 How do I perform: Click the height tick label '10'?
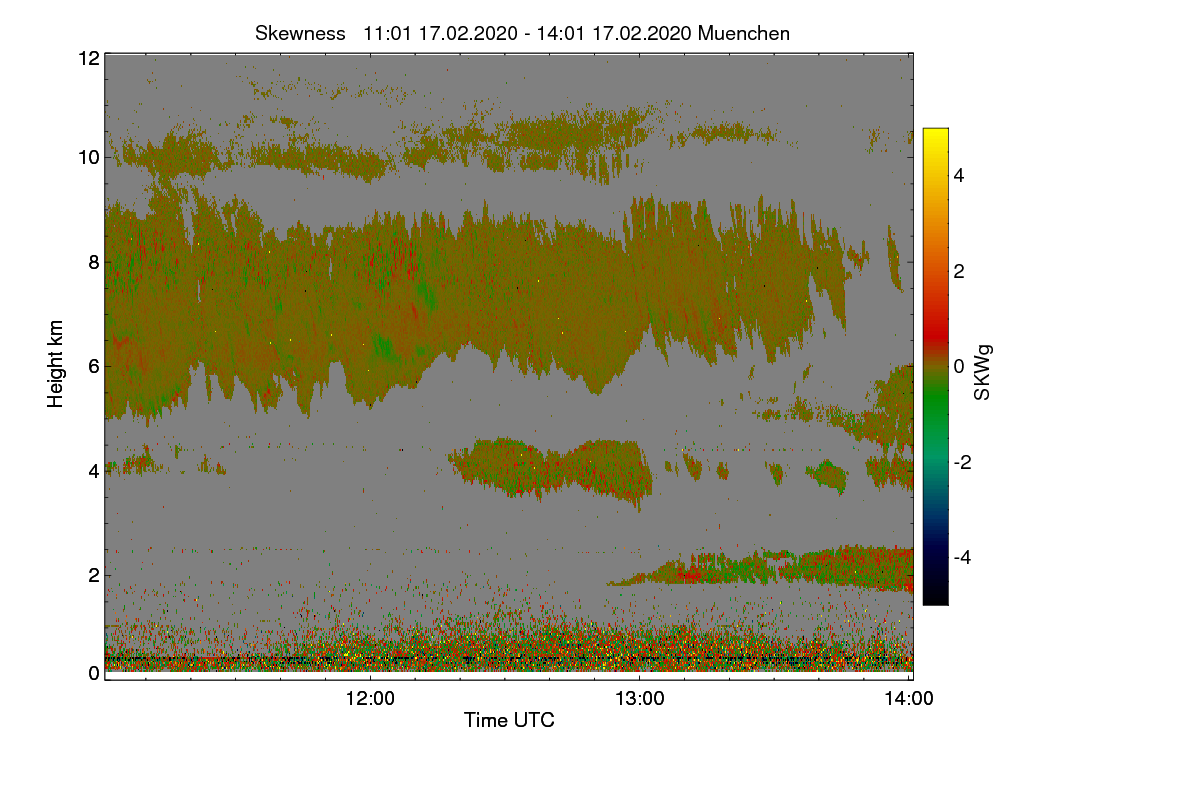[x=87, y=157]
